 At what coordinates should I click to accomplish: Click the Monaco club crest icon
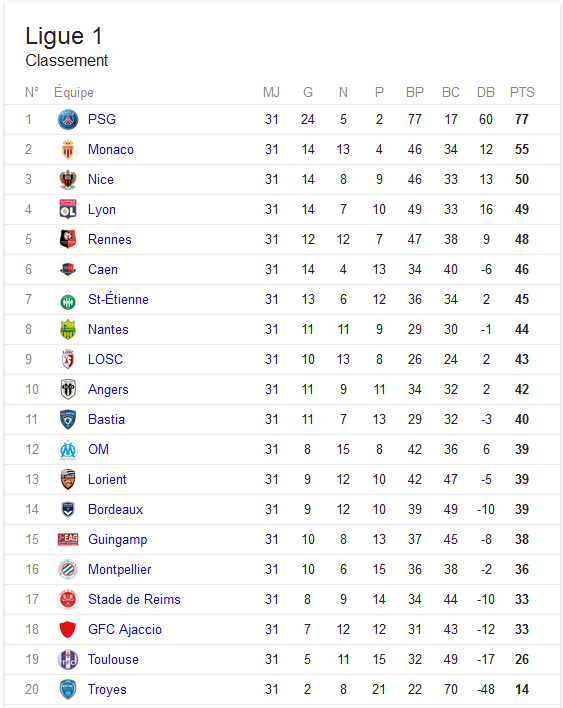click(68, 149)
